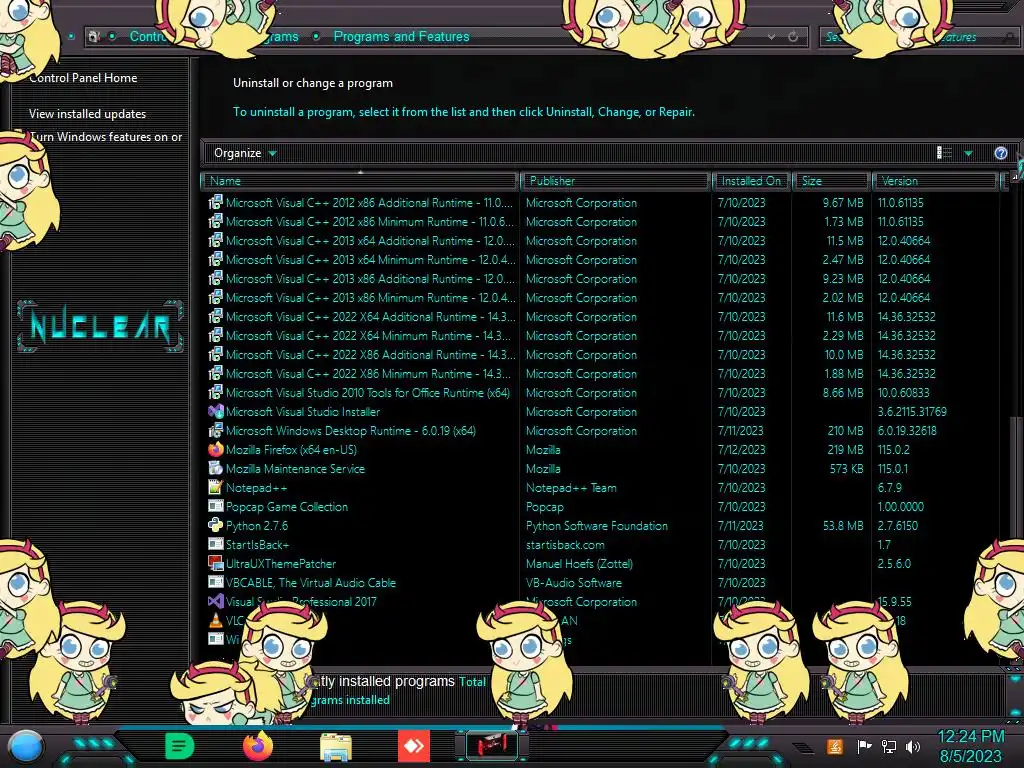Select Microsoft Visual Studio 2010 Tools for Office Runtime
1024x768 pixels.
pyautogui.click(x=368, y=392)
